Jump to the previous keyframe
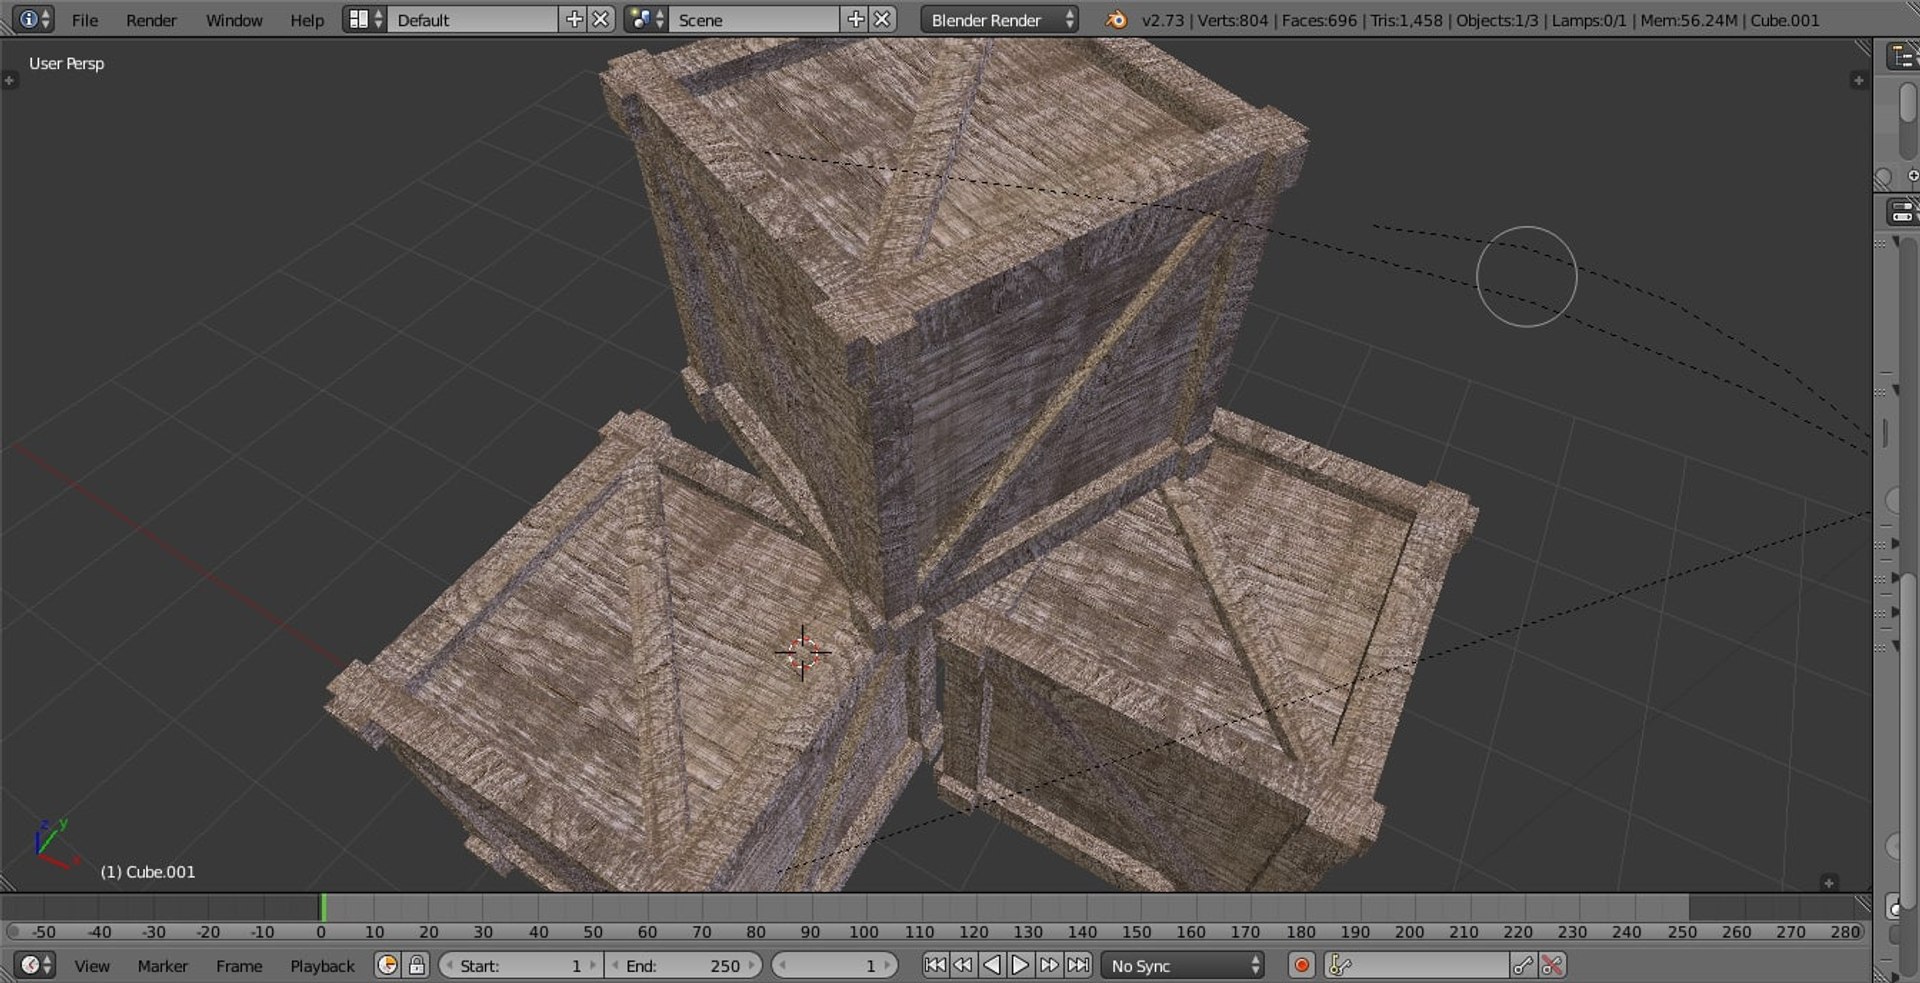Screen dimensions: 1920x983 pos(962,965)
